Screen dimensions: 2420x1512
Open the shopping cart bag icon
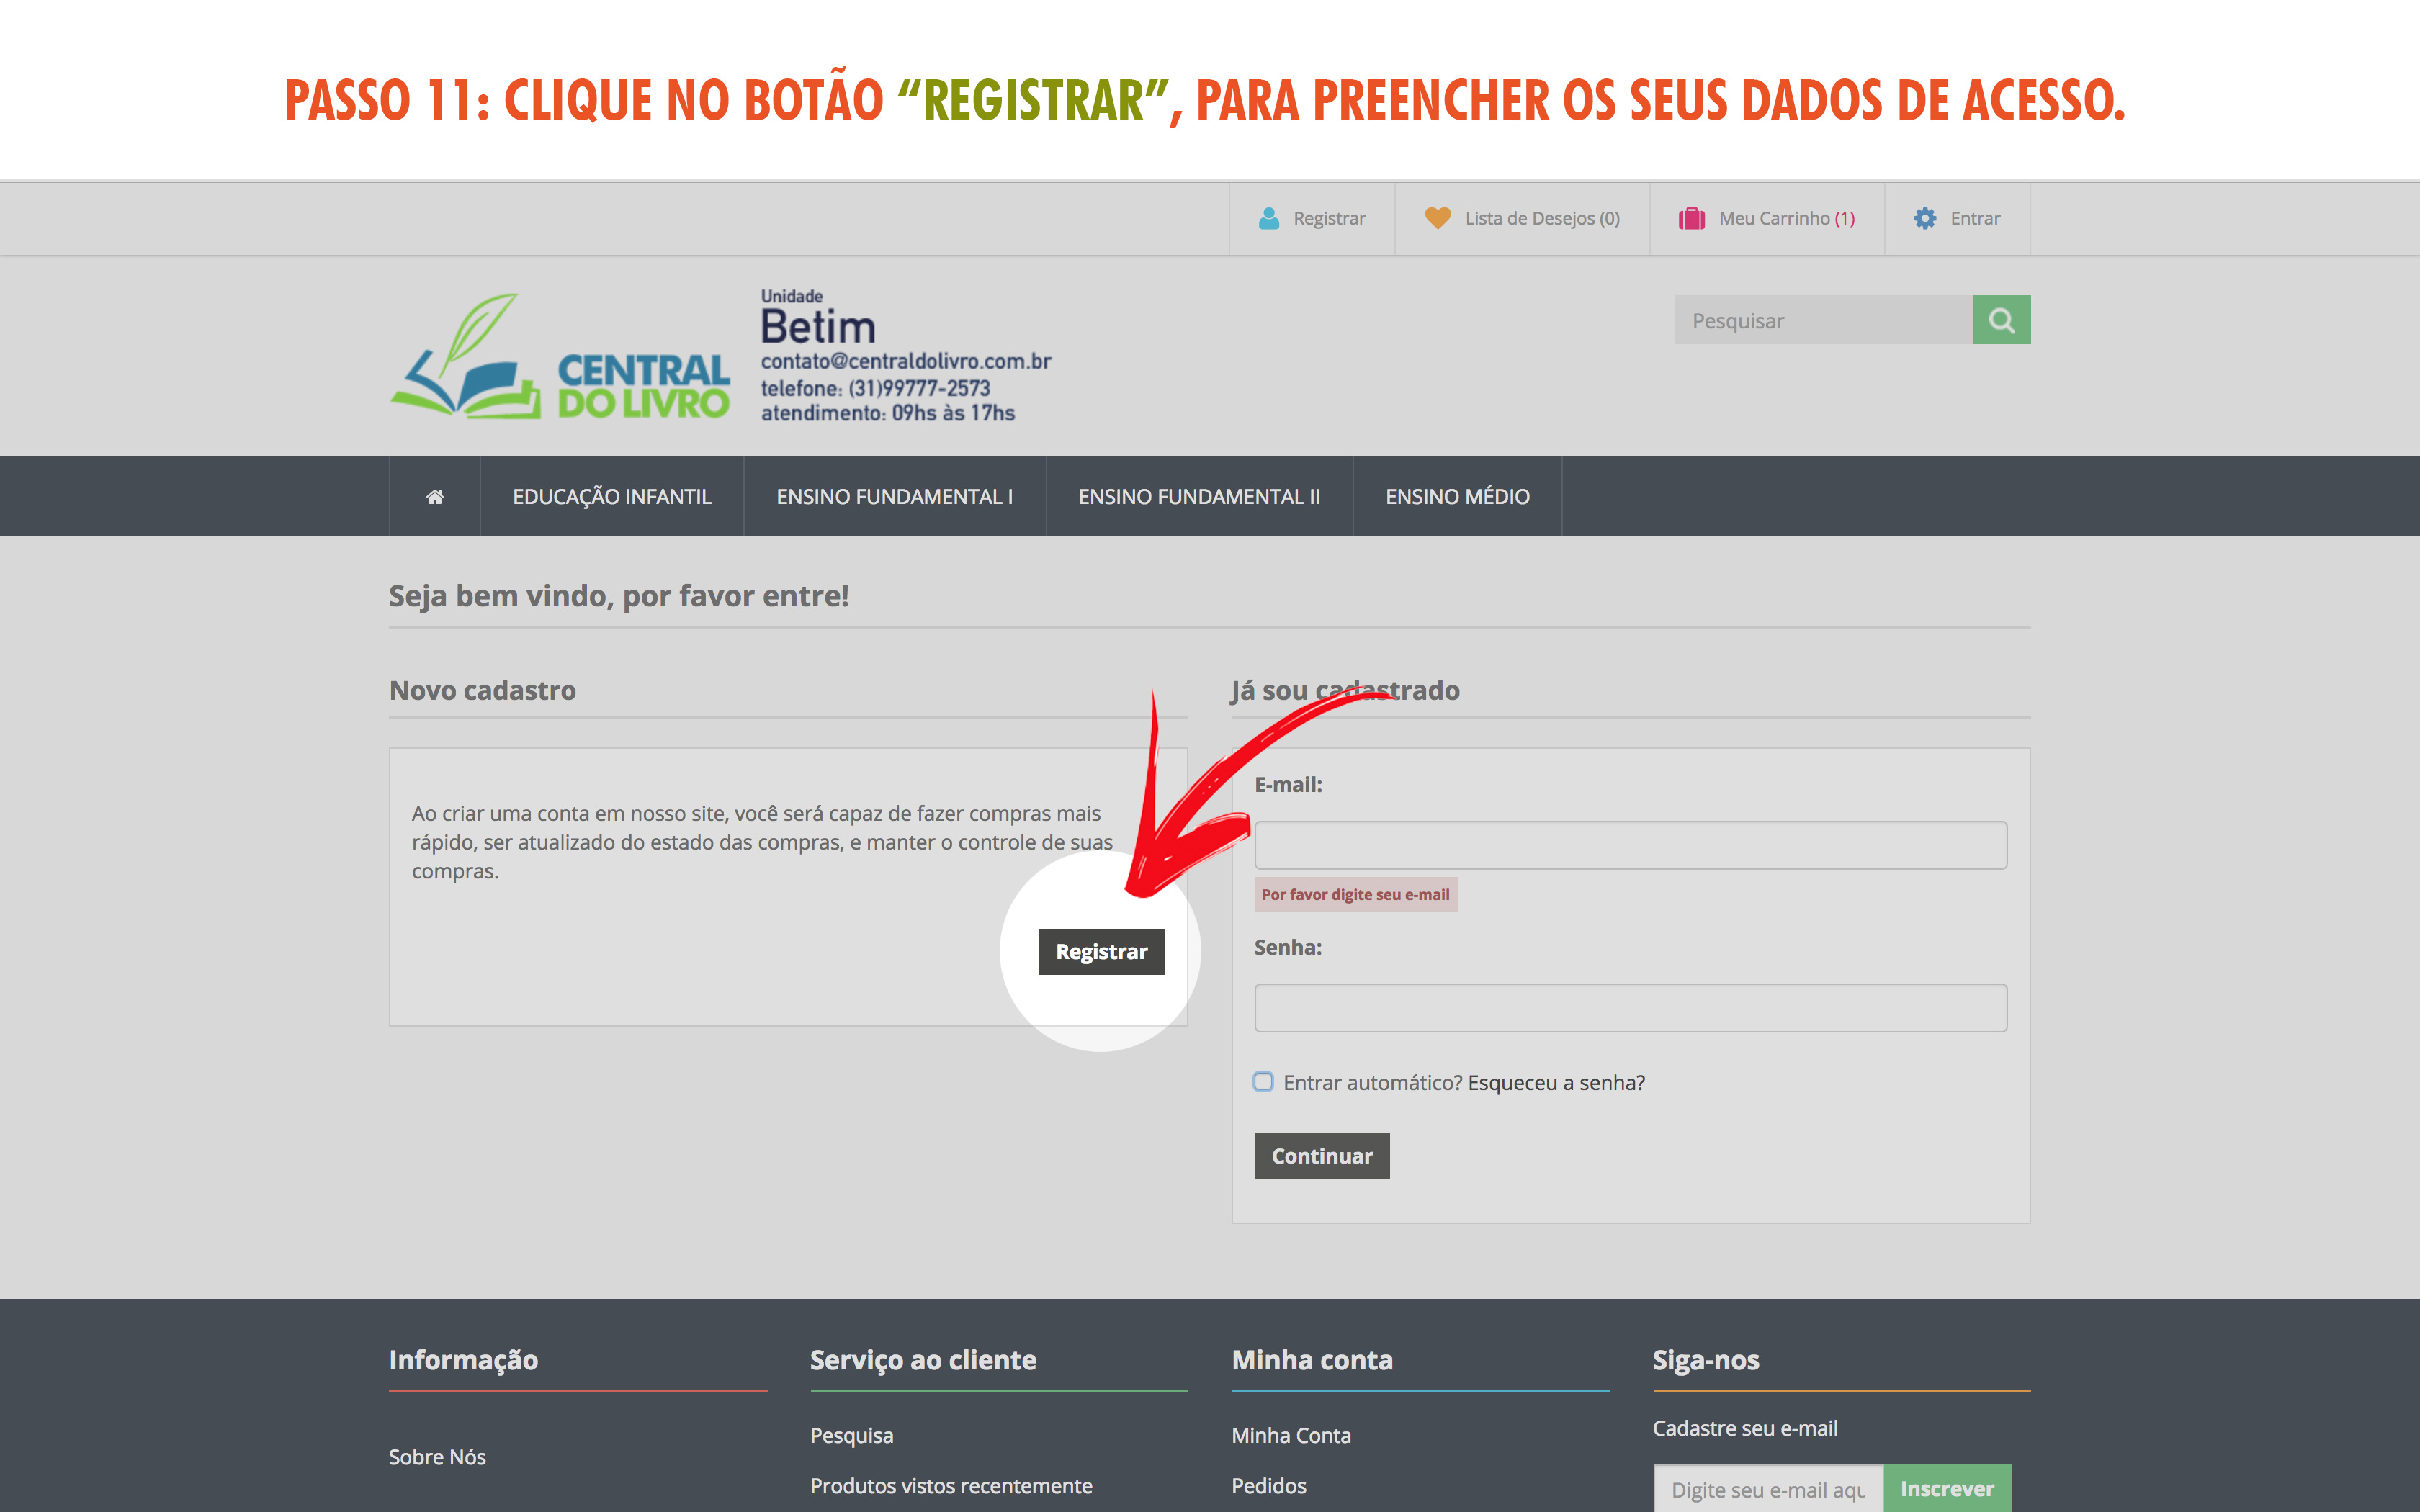(1691, 218)
